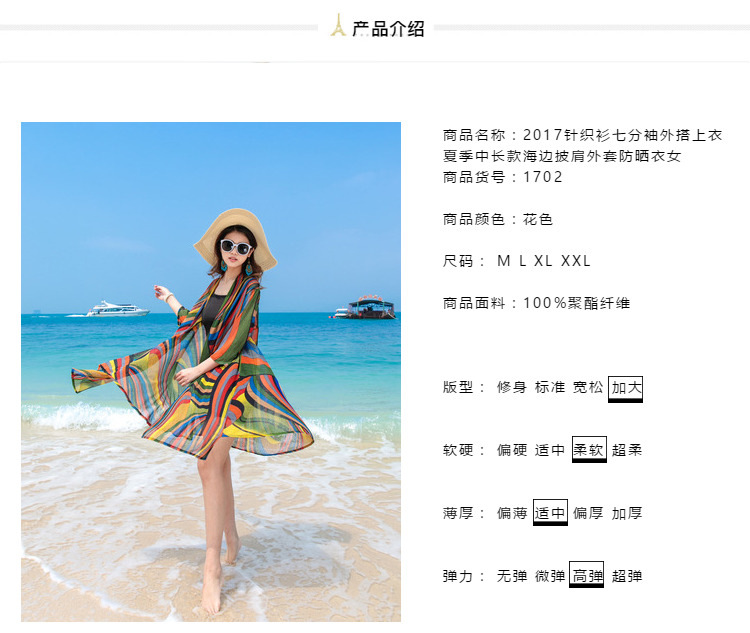This screenshot has height=633, width=750.
Task: Choose the 加厚 thickness option
Action: [x=626, y=513]
